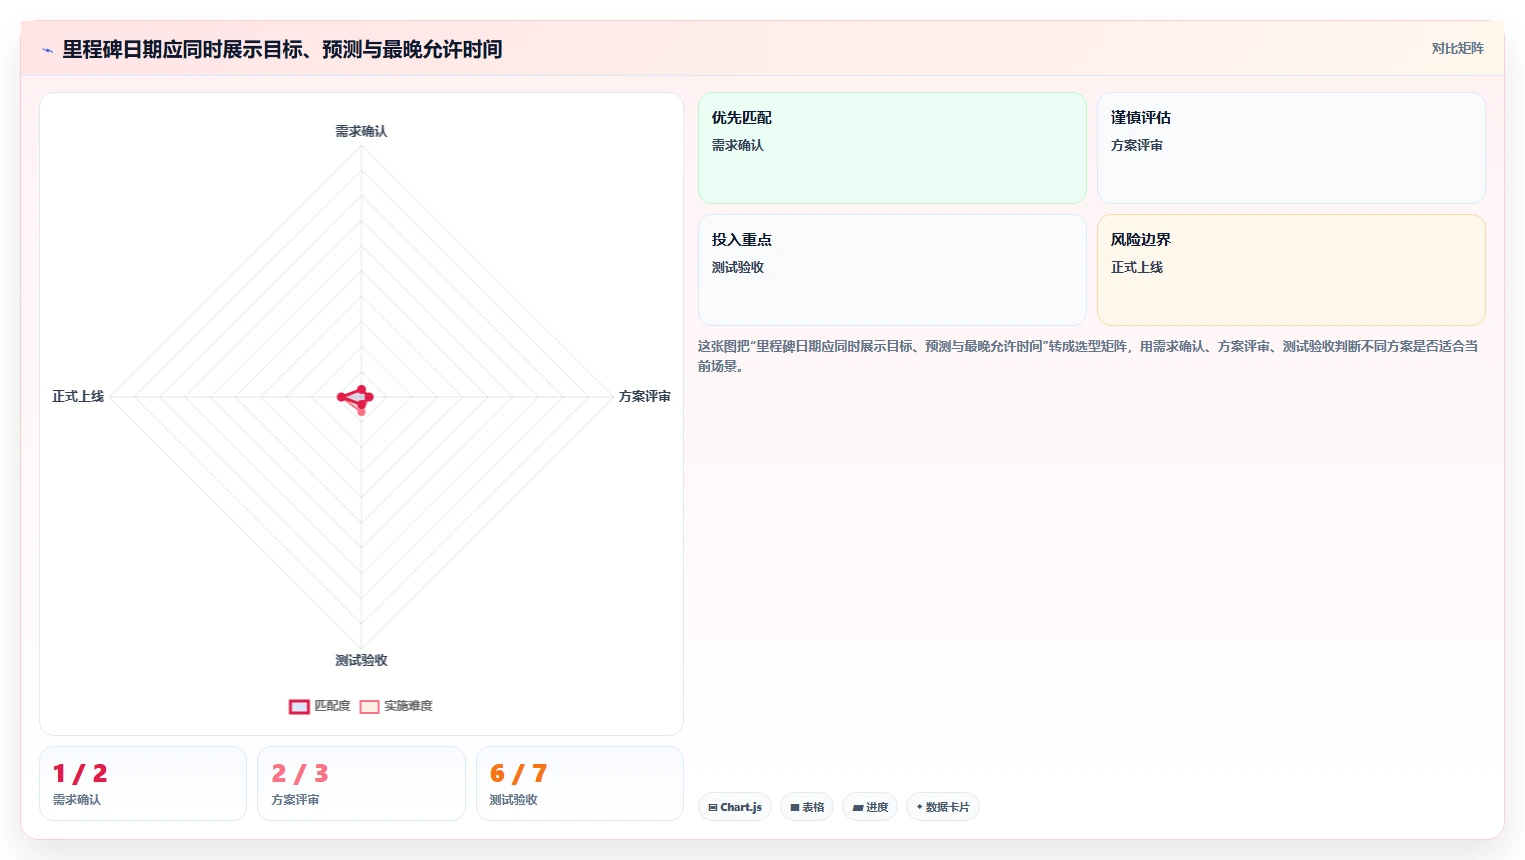Click 需求确认 text inside the 优先匹配 card
Screen dimensions: 1525x860
click(738, 145)
